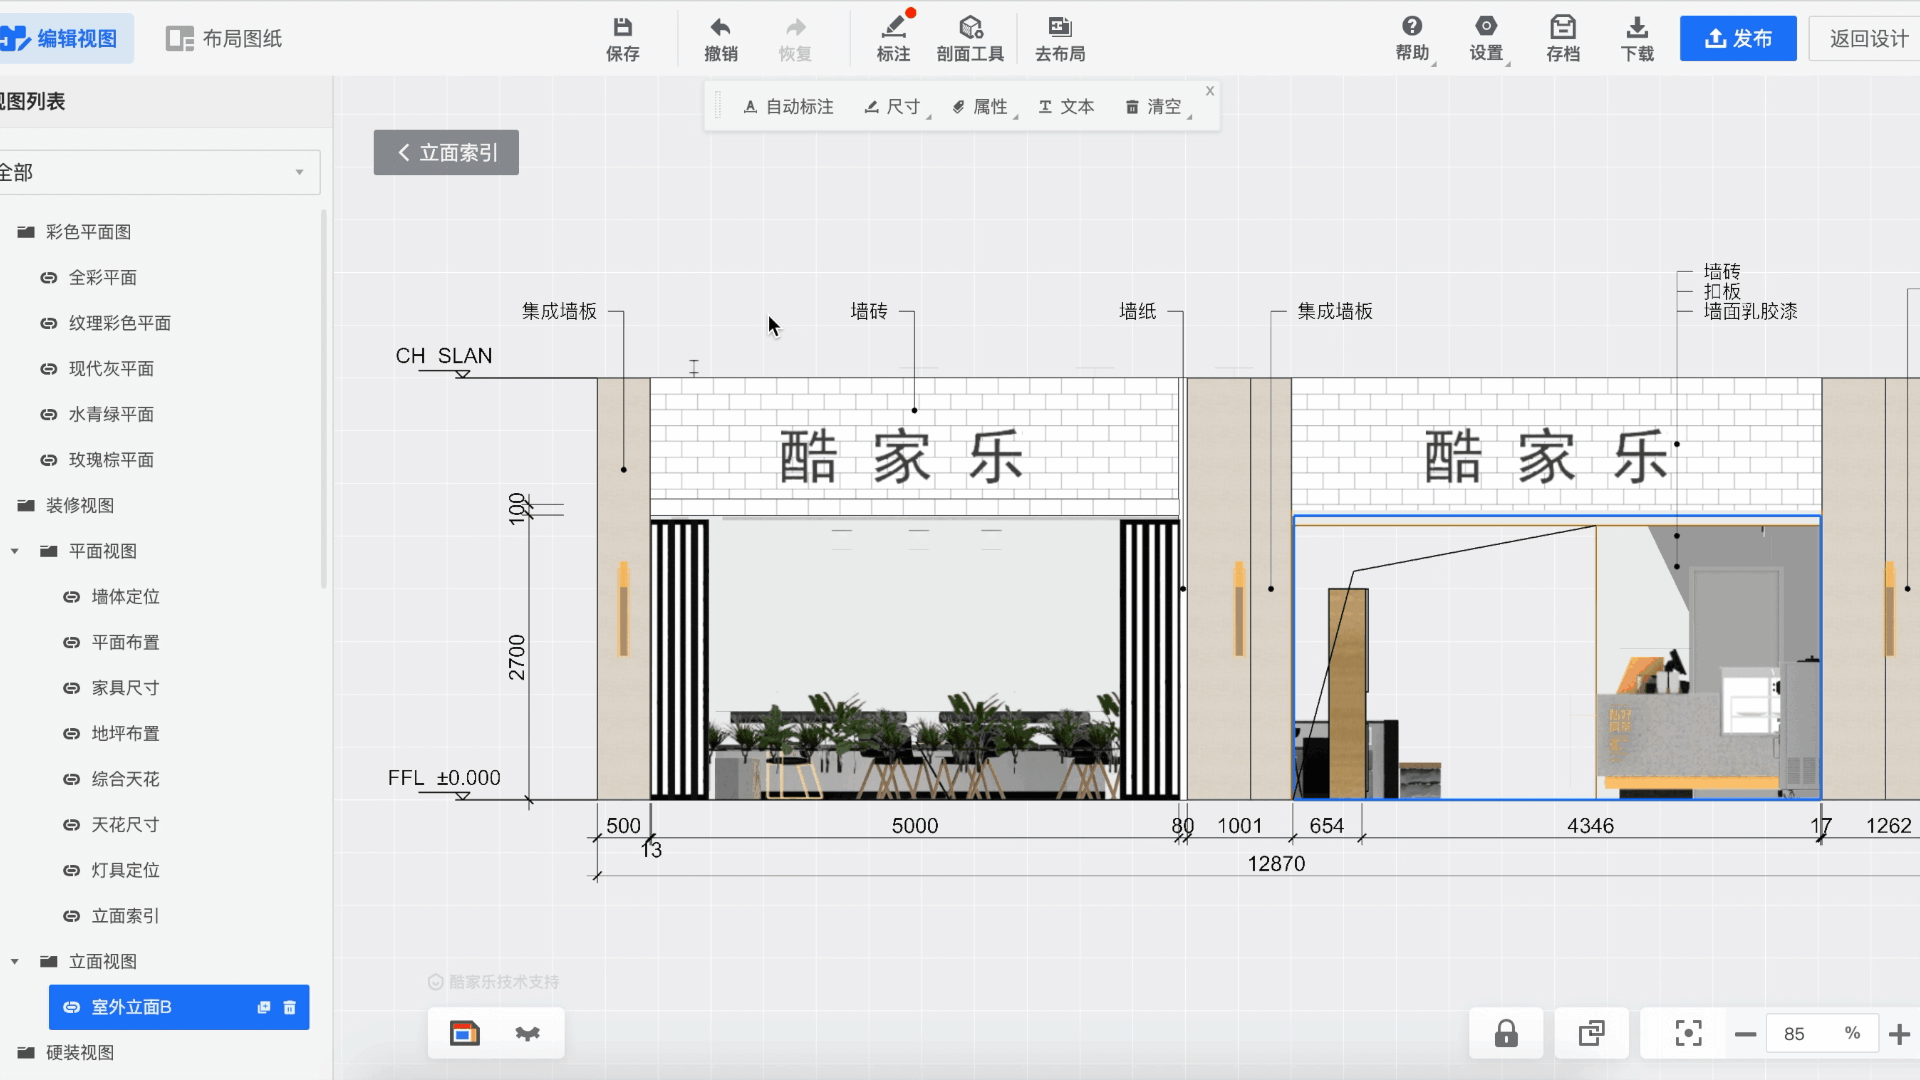1920x1080 pixels.
Task: Toggle the colored layer display icon at bottom left
Action: point(465,1033)
